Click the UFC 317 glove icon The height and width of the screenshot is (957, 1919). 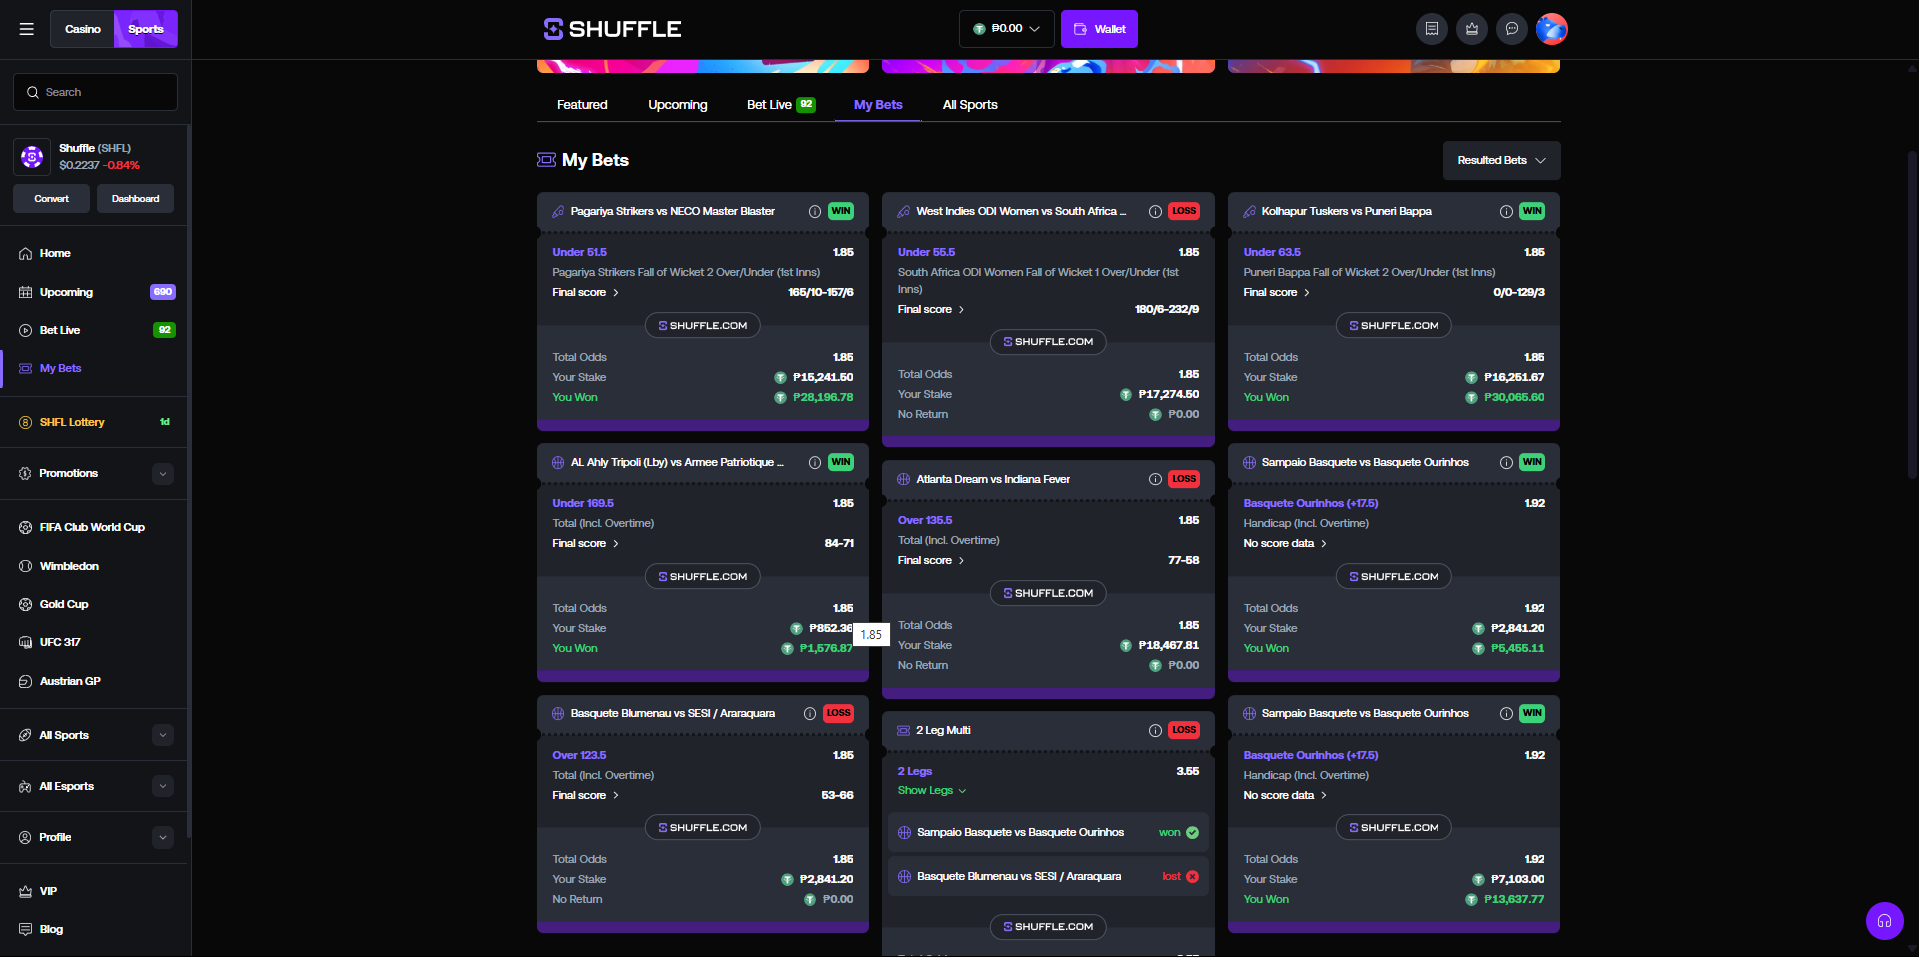26,642
